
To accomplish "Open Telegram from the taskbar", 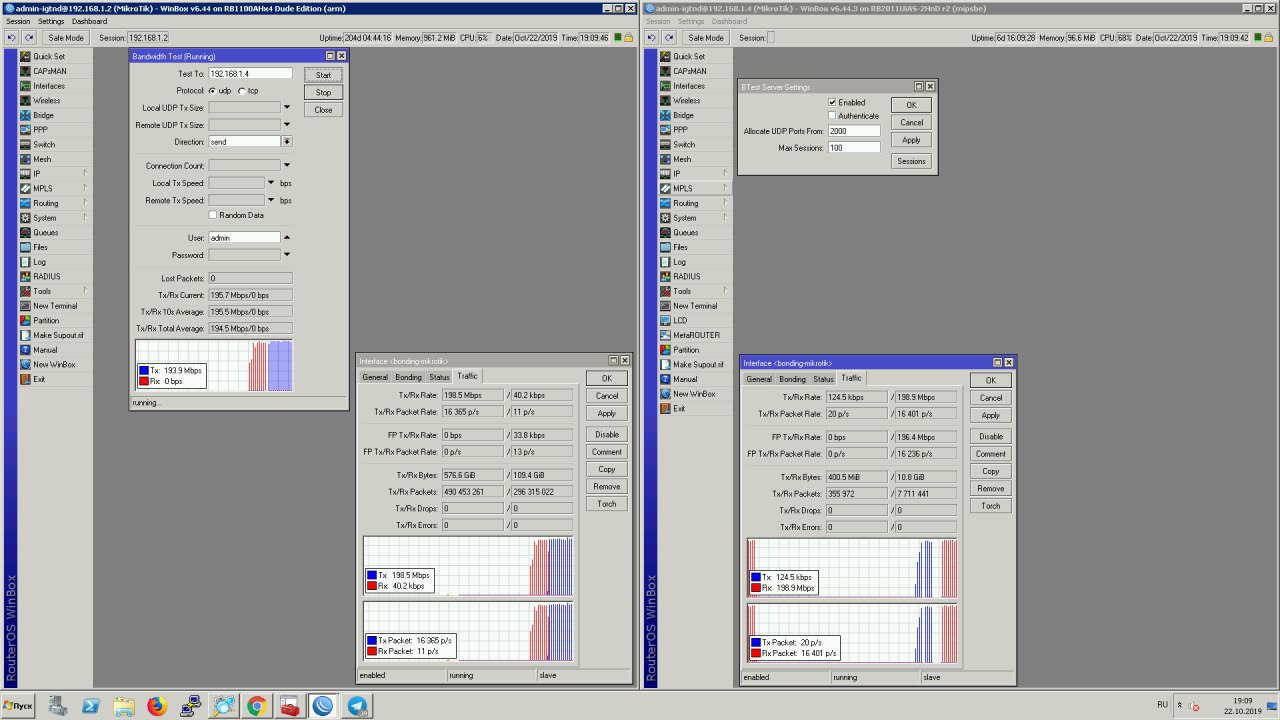I will (x=356, y=706).
